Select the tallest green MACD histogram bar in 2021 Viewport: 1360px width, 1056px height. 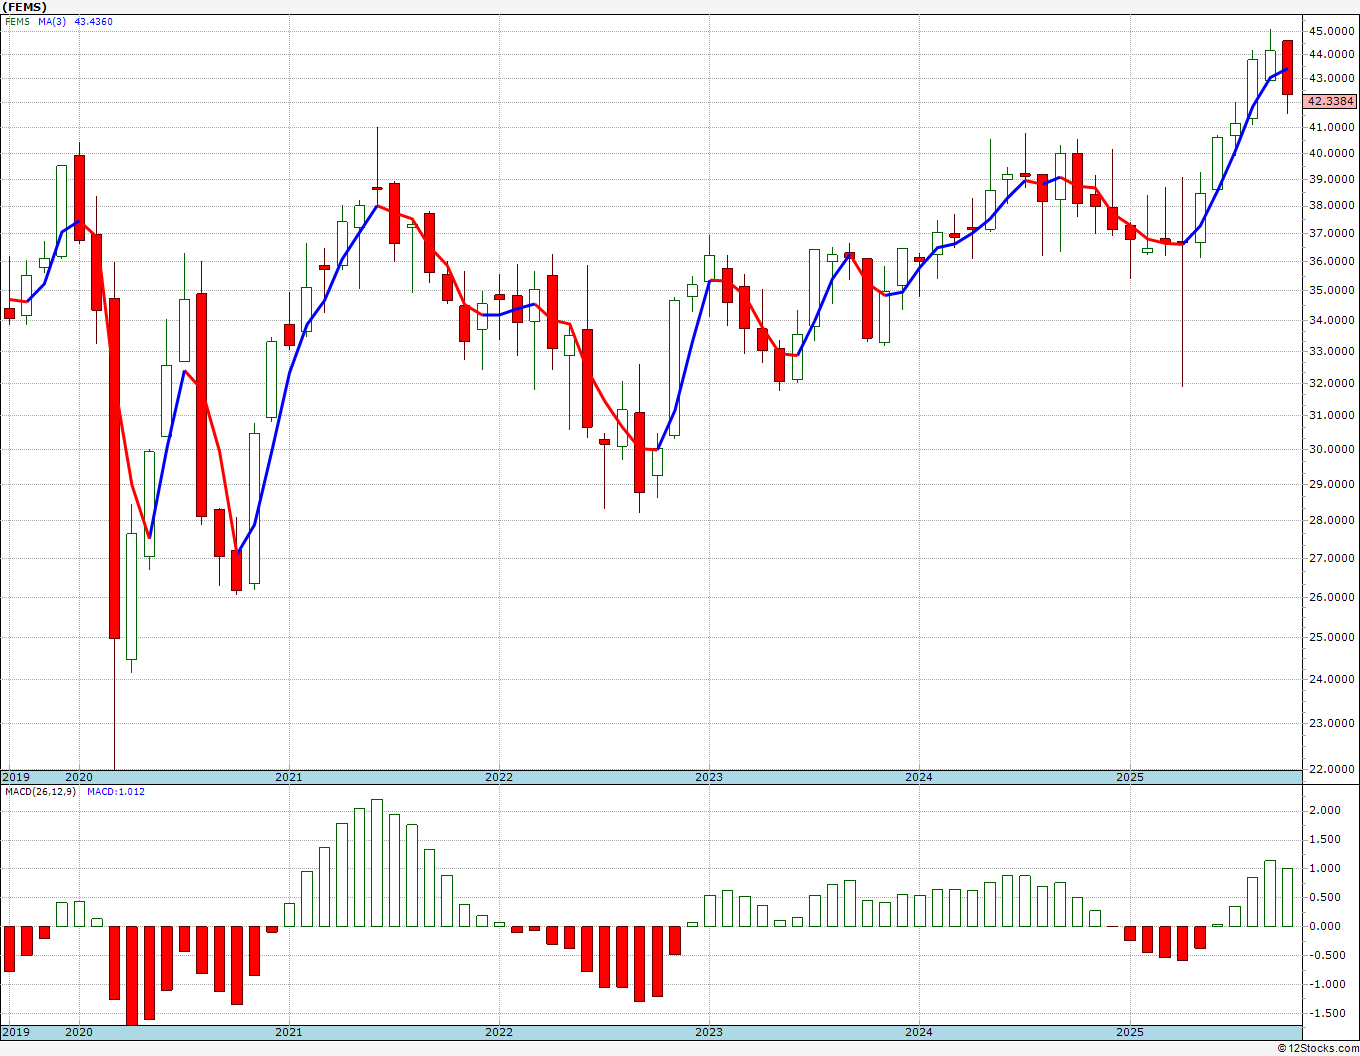377,863
